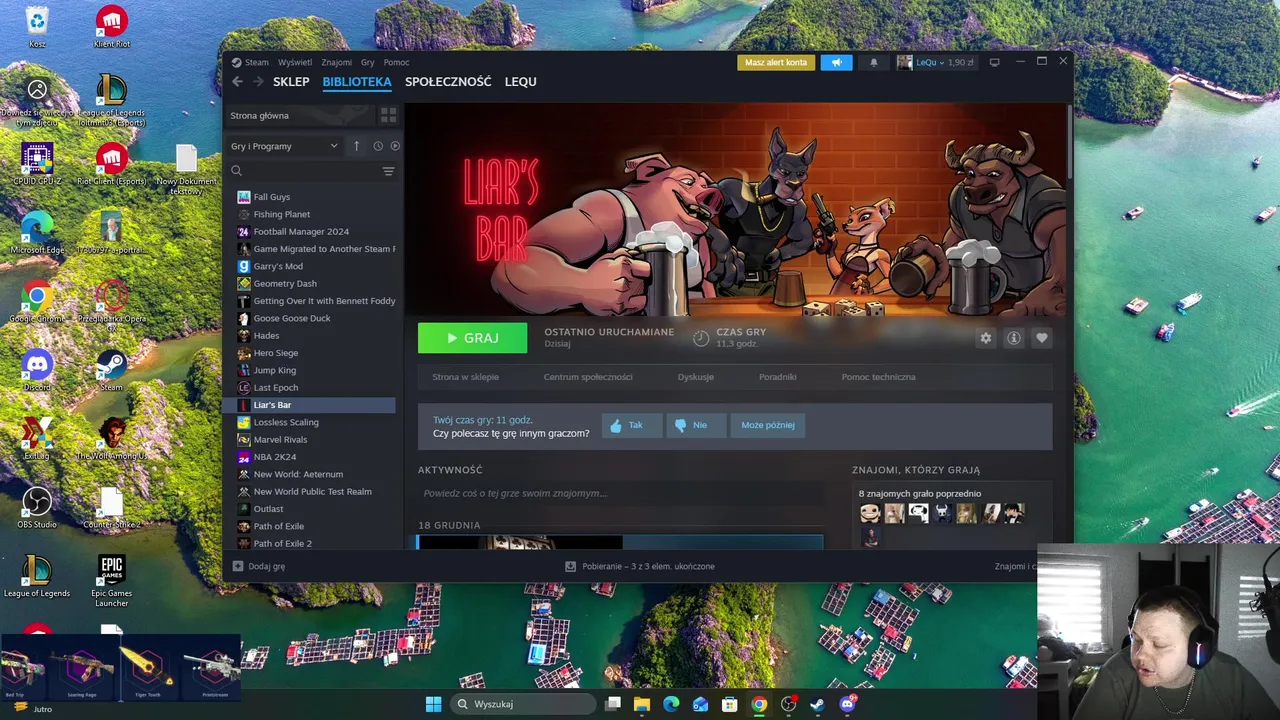Open the OBS Studio desktop shortcut

[x=37, y=509]
